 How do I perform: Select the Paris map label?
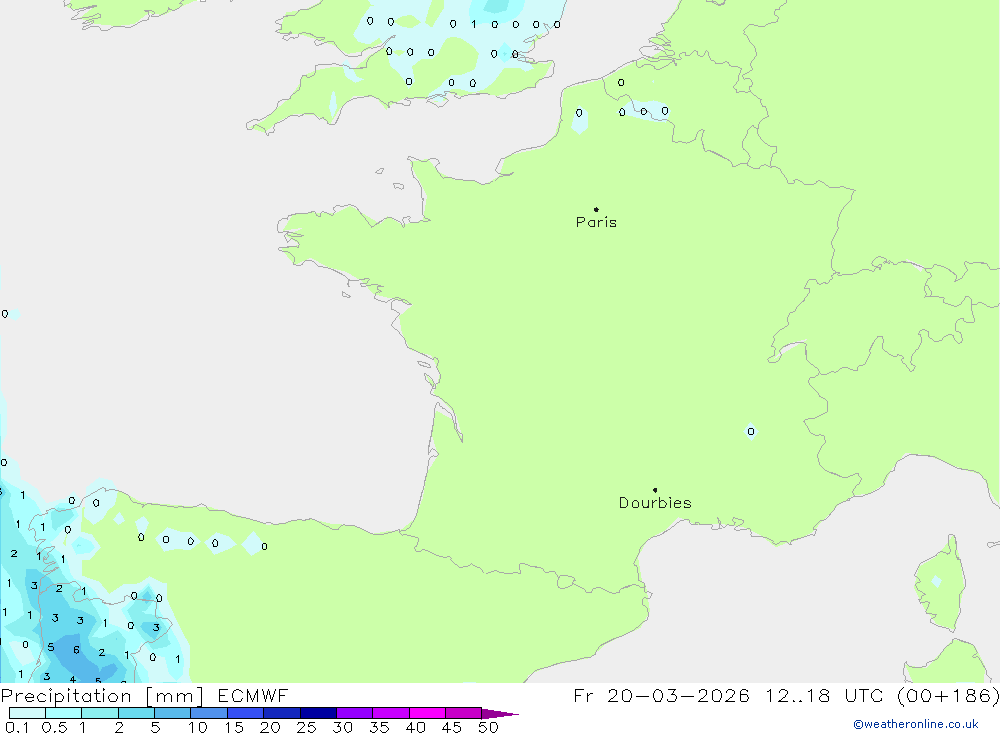pos(596,223)
